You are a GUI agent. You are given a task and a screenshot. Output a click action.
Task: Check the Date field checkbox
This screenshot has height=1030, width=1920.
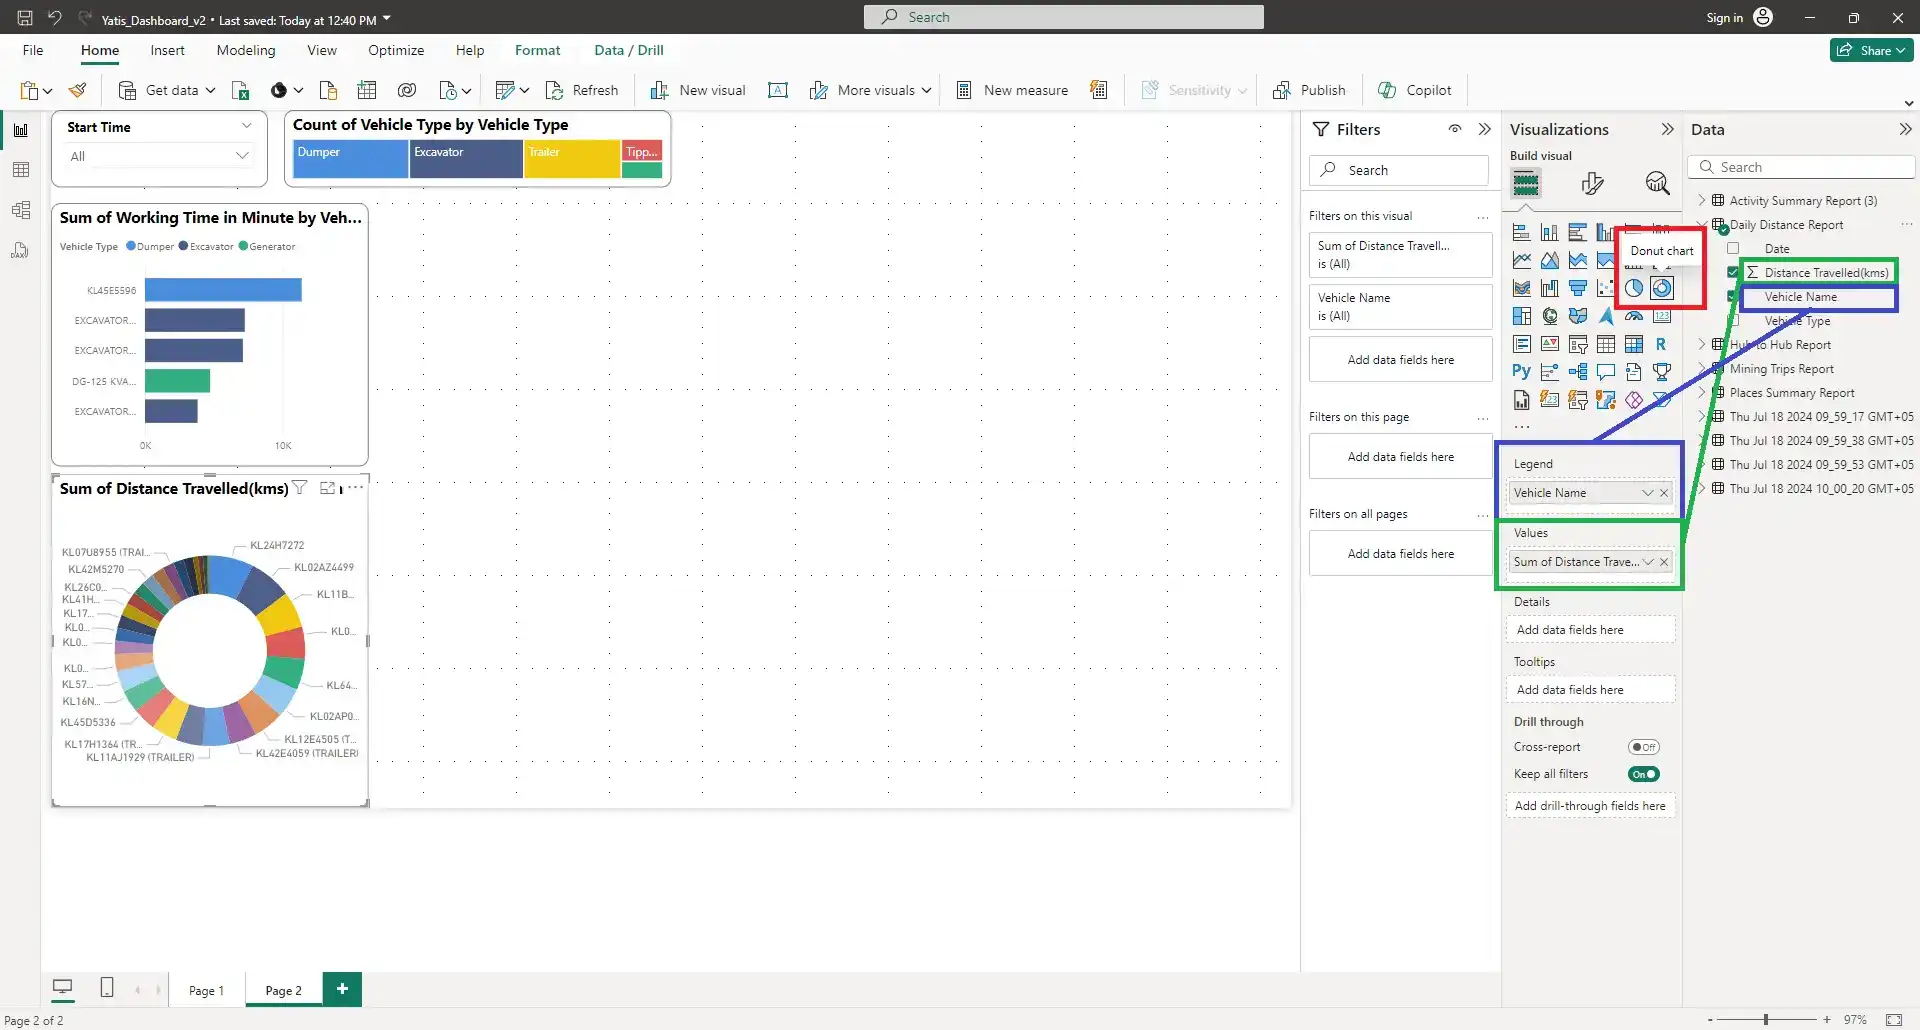pos(1733,248)
